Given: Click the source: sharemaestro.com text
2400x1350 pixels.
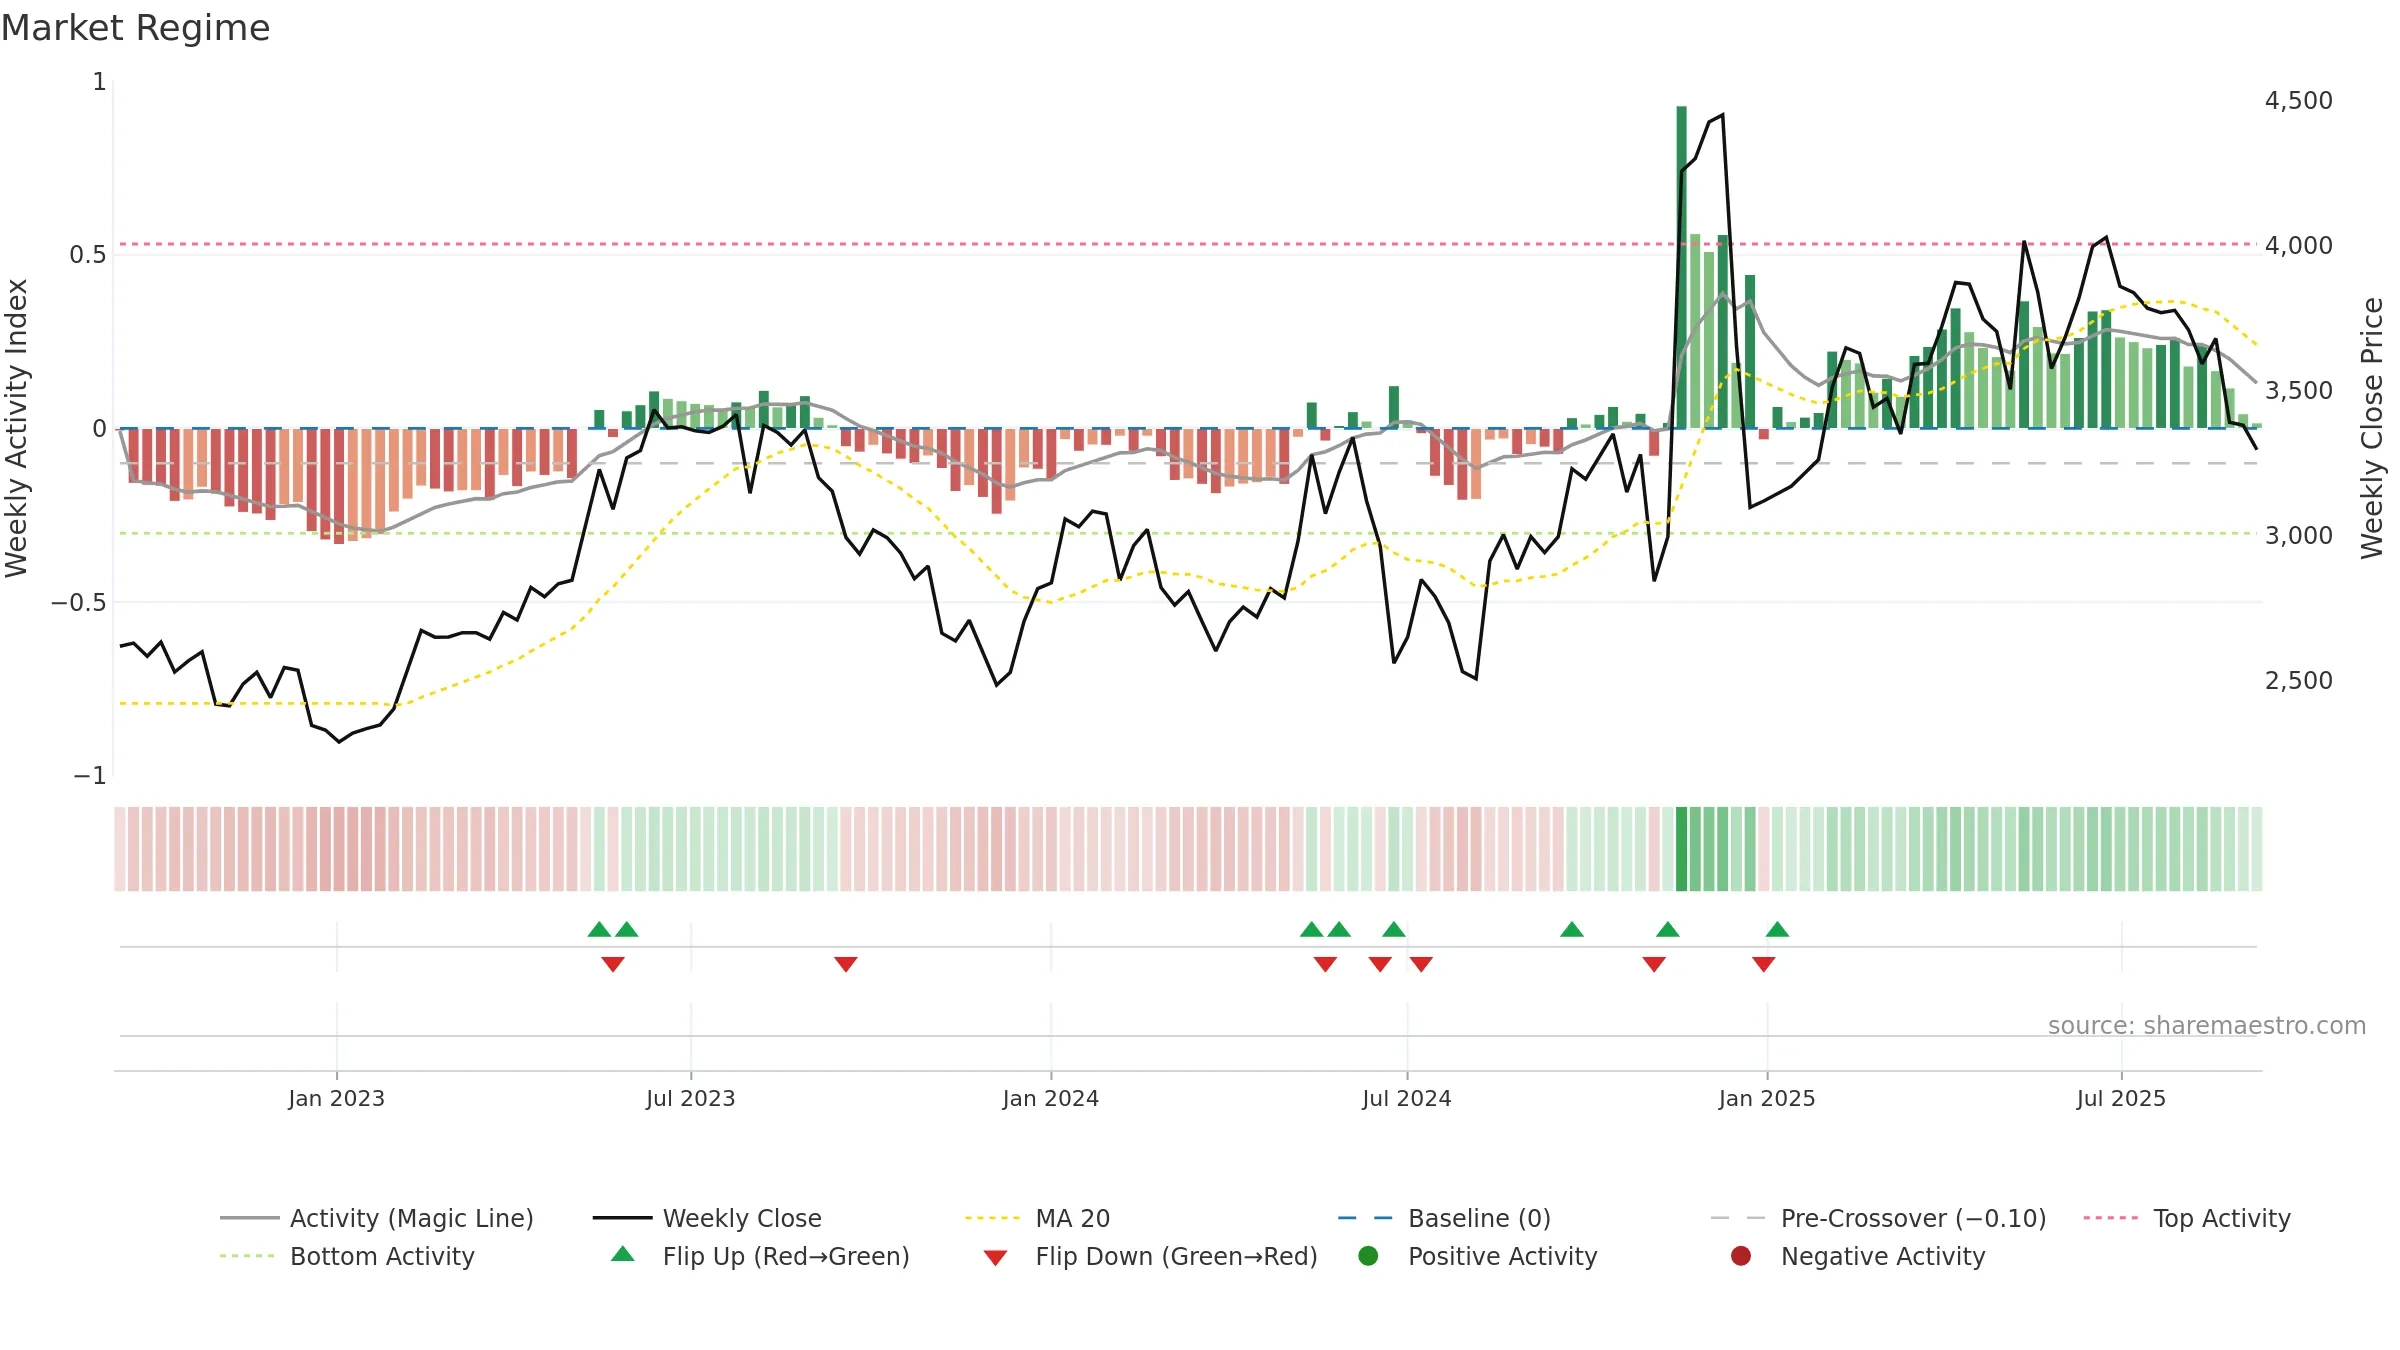Looking at the screenshot, I should pos(2207,1025).
